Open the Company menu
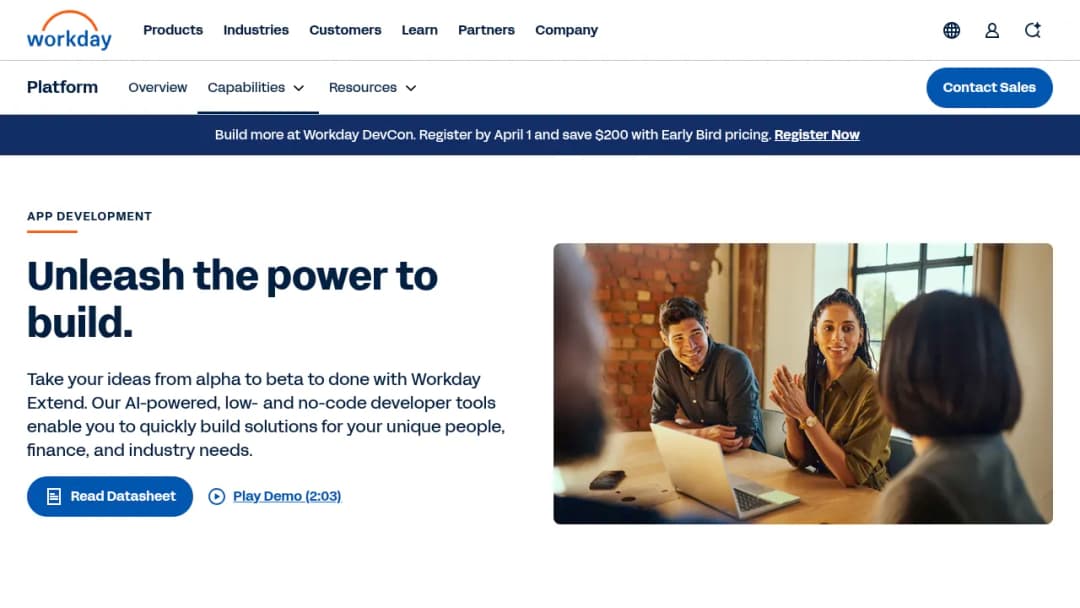Image resolution: width=1080 pixels, height=608 pixels. pos(566,30)
